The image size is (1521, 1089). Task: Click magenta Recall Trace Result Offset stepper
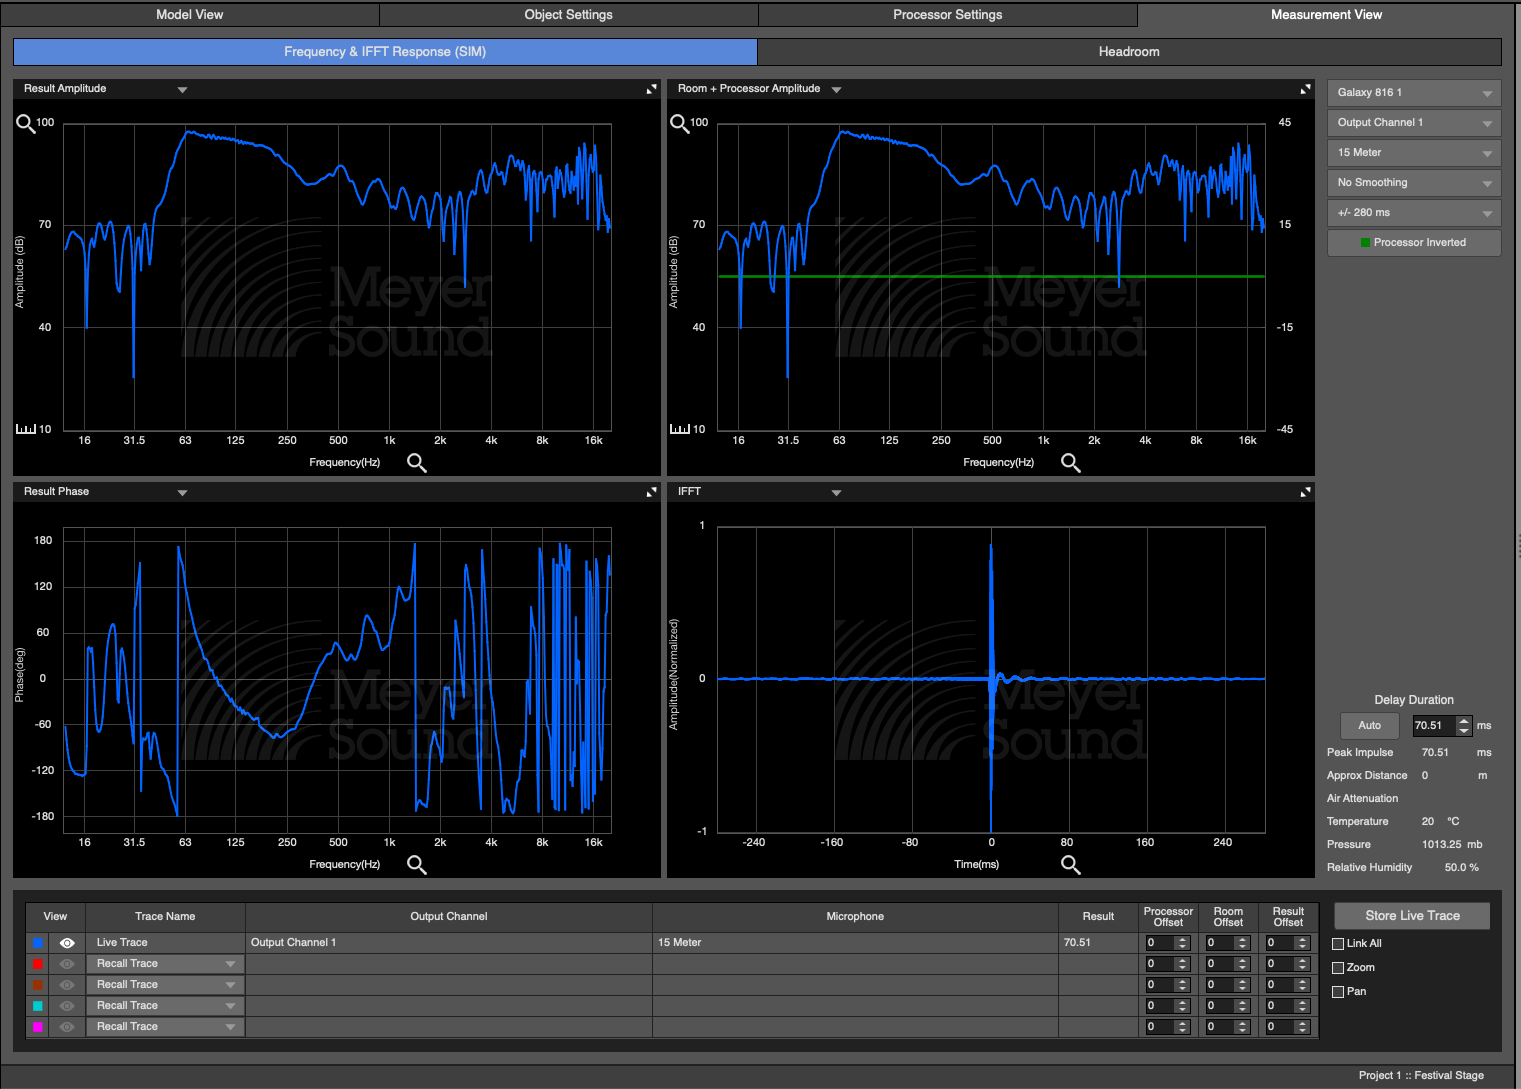[x=1302, y=1027]
